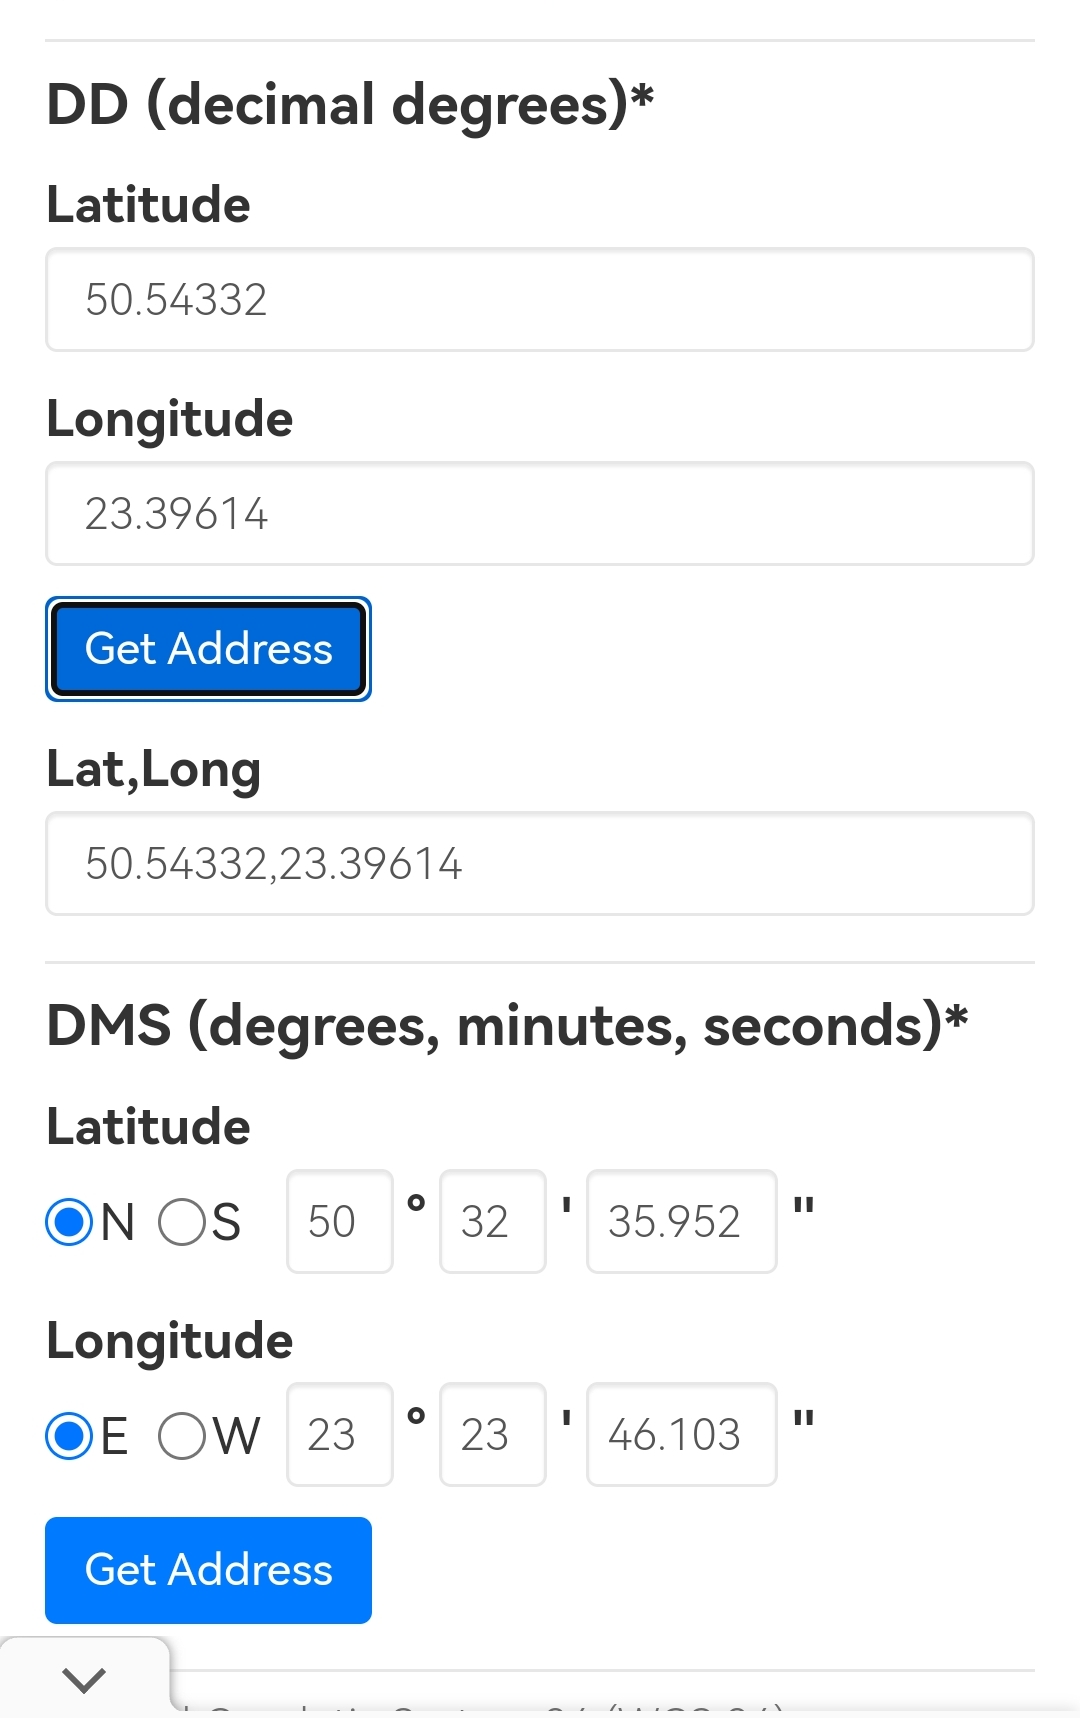The height and width of the screenshot is (1718, 1080).
Task: Click the combined Lat,Long input field
Action: point(540,864)
